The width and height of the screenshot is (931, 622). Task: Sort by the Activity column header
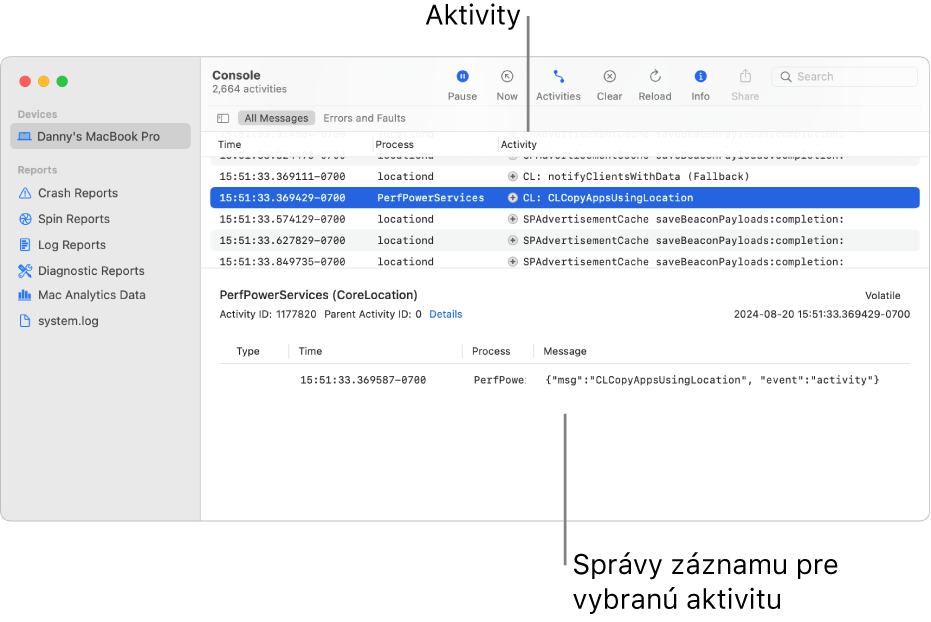click(518, 145)
